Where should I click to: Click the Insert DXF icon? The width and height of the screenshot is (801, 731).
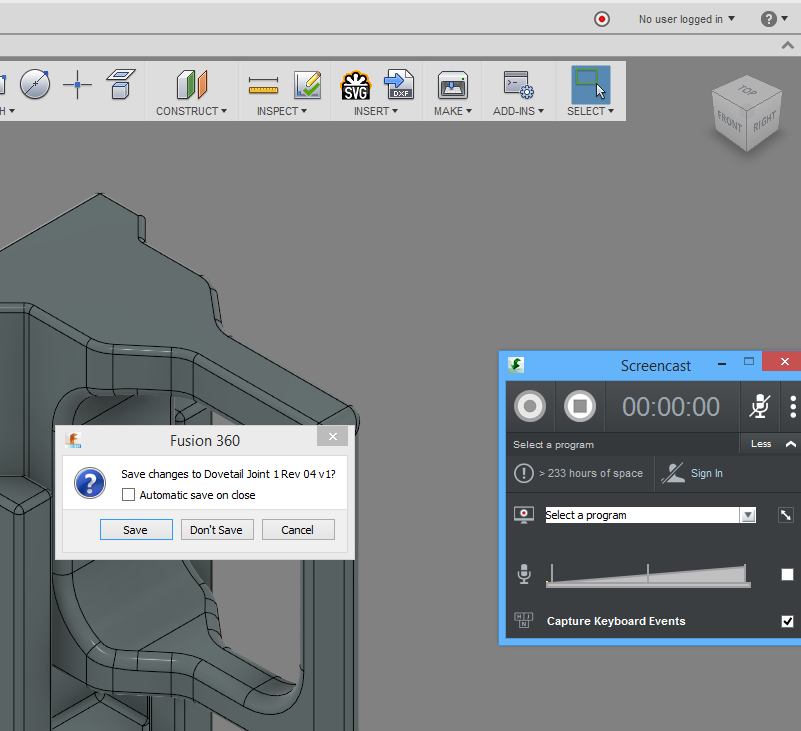398,84
